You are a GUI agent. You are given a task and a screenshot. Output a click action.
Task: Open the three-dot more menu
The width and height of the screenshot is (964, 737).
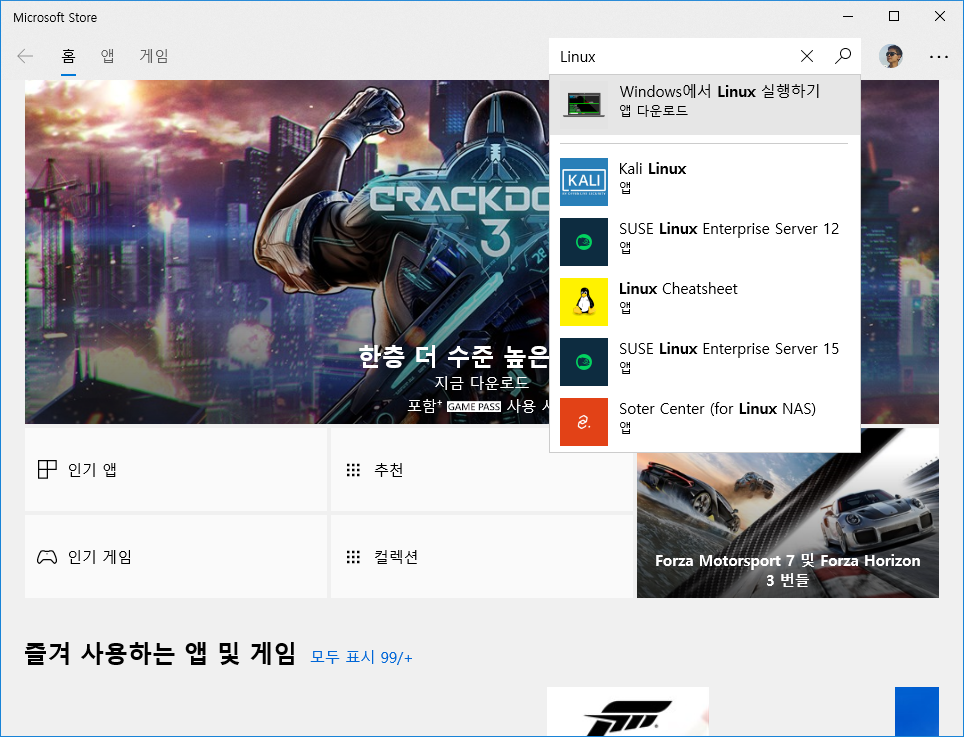[x=939, y=57]
